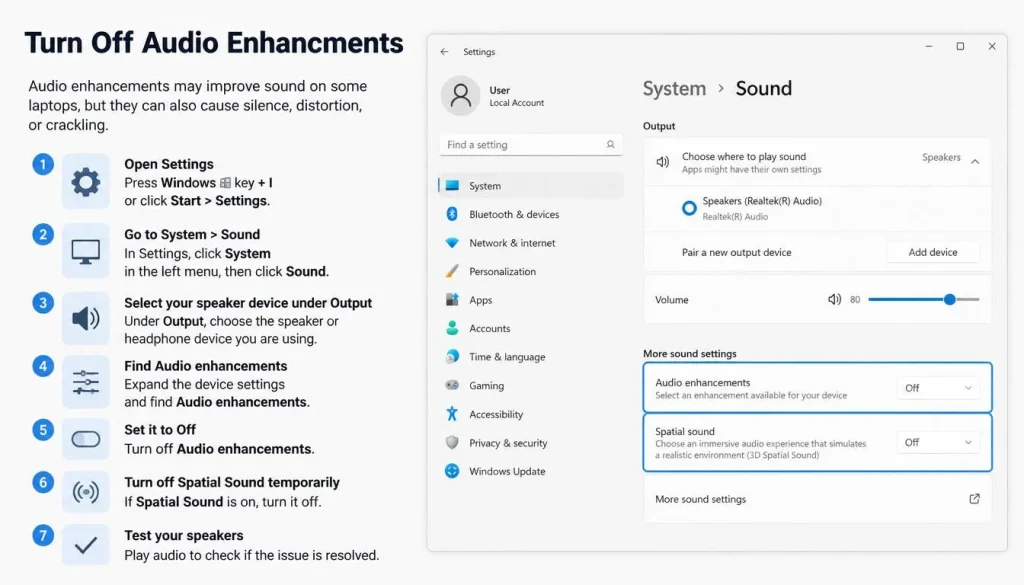The width and height of the screenshot is (1024, 585).
Task: Open Privacy & security settings
Action: click(531, 443)
